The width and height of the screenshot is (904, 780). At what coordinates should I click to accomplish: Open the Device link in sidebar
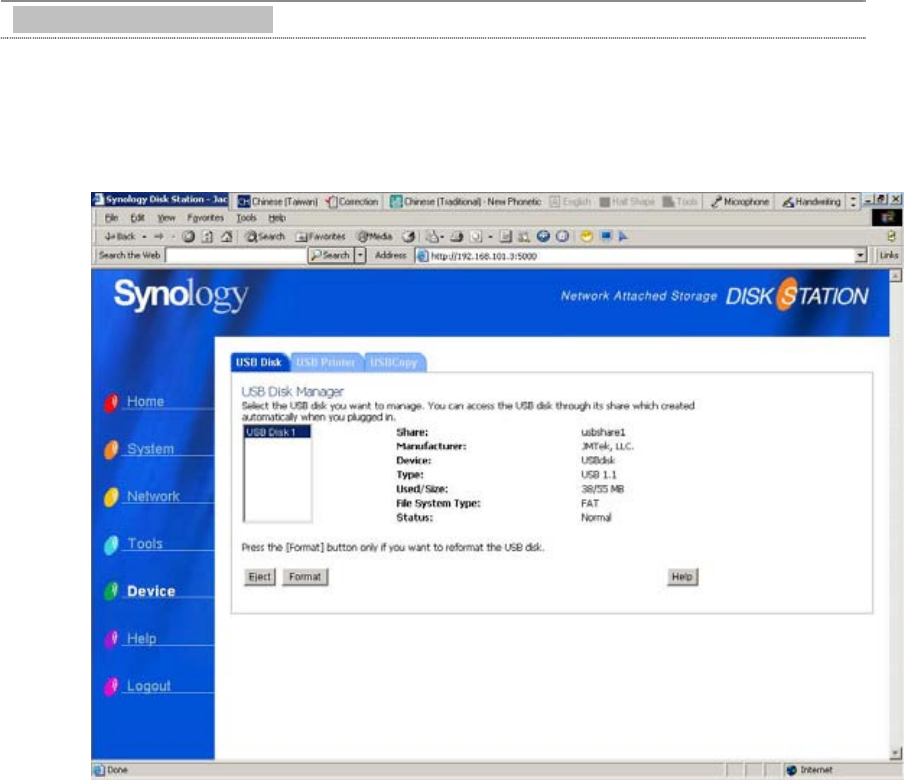tap(151, 591)
